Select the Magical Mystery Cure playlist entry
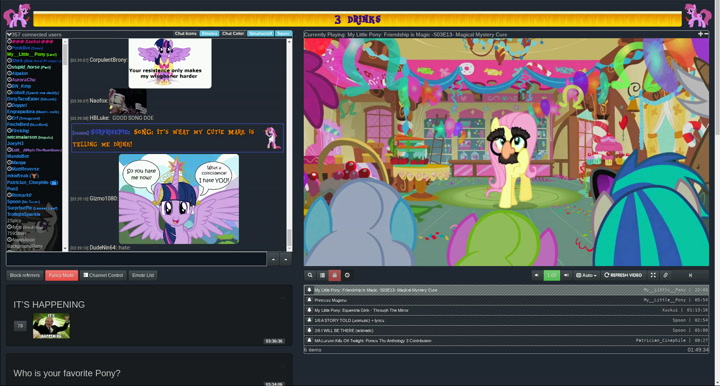720x386 pixels. tap(506, 290)
